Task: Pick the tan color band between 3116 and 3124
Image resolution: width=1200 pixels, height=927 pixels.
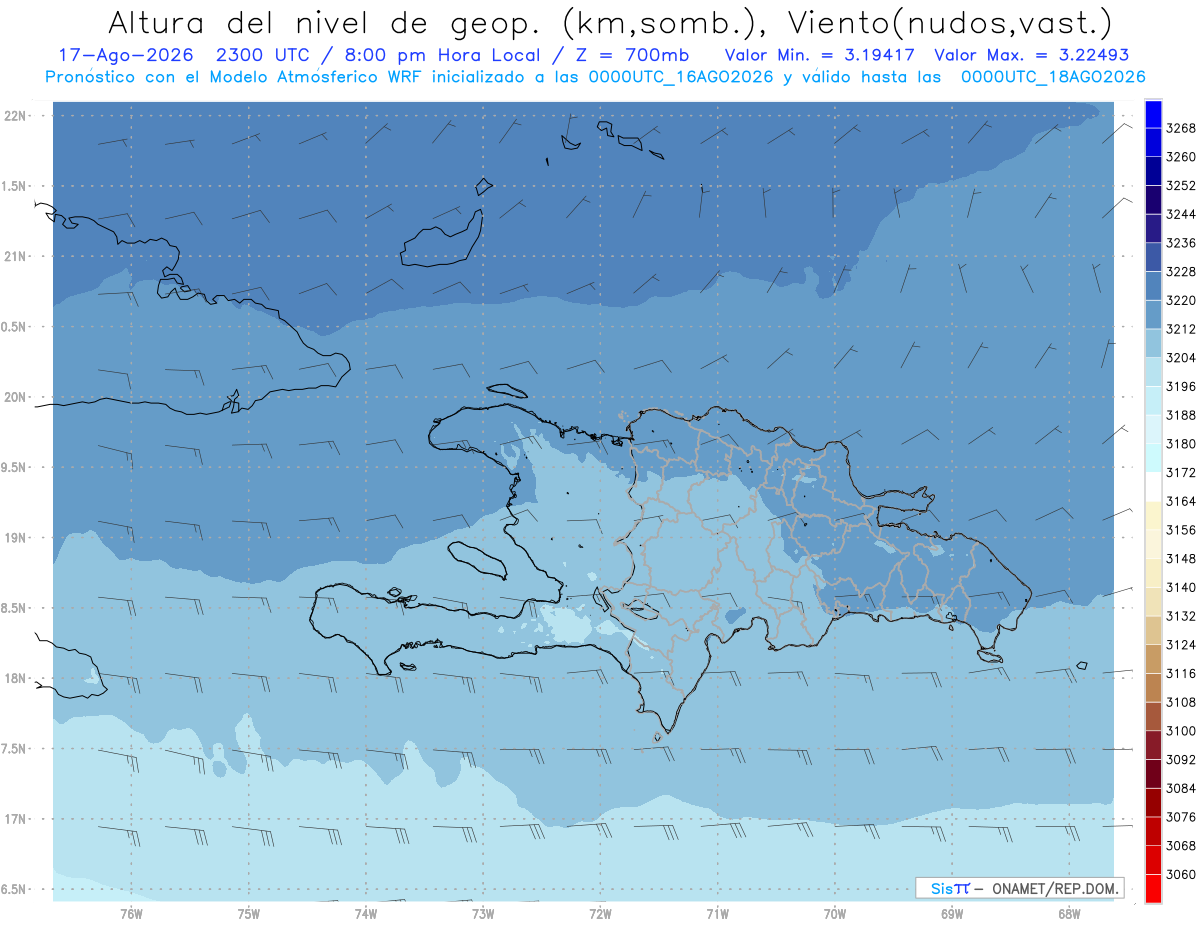Action: 1153,659
